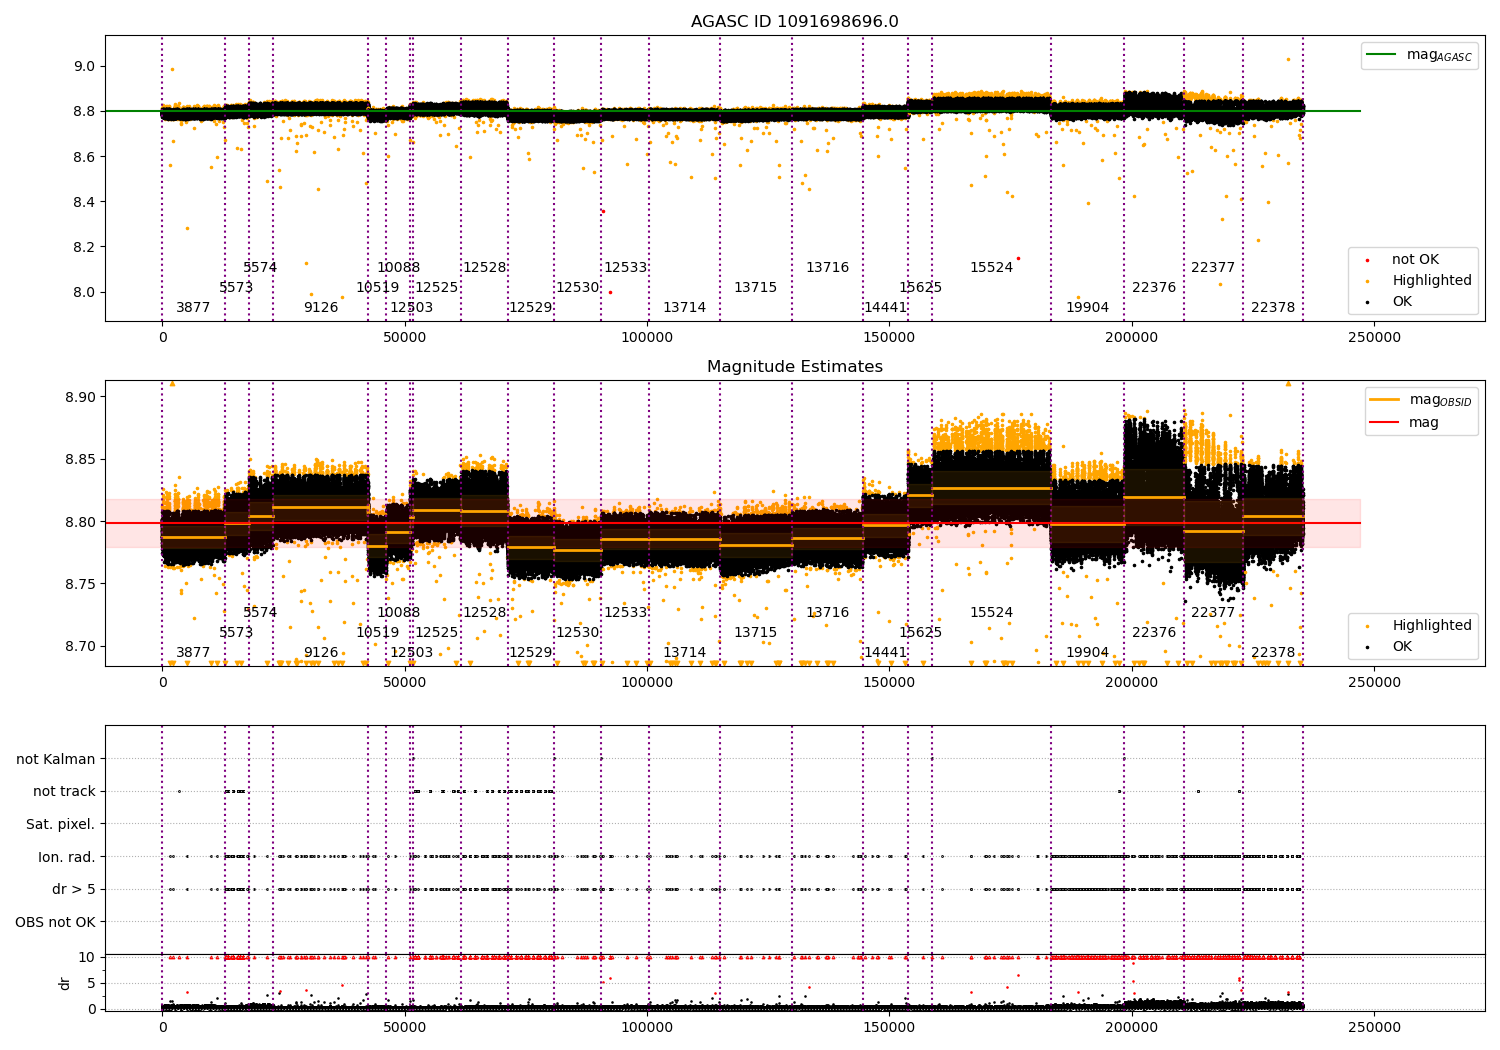Click the 8.85 y-axis tick label
Viewport: 1500px width, 1050px height.
[x=80, y=460]
